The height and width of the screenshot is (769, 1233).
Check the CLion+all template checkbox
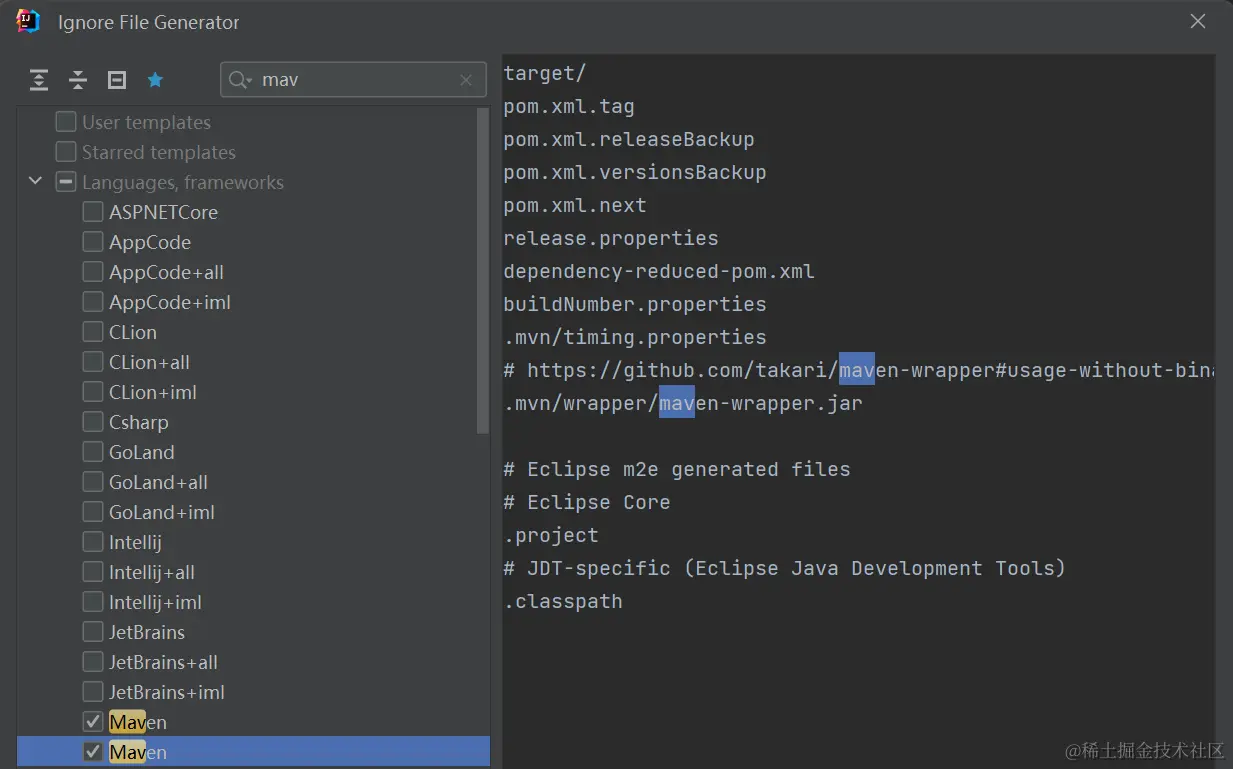point(93,362)
